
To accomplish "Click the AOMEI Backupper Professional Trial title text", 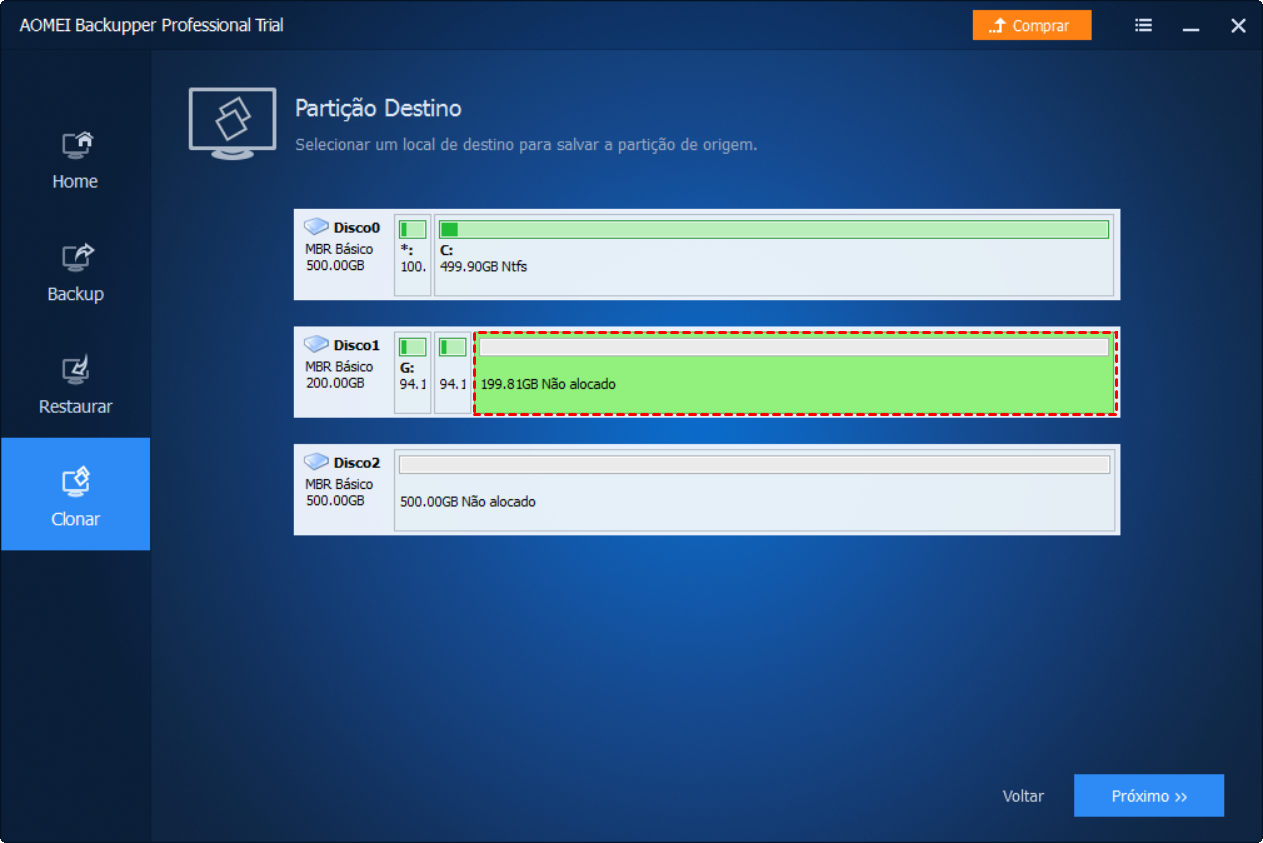I will 150,25.
